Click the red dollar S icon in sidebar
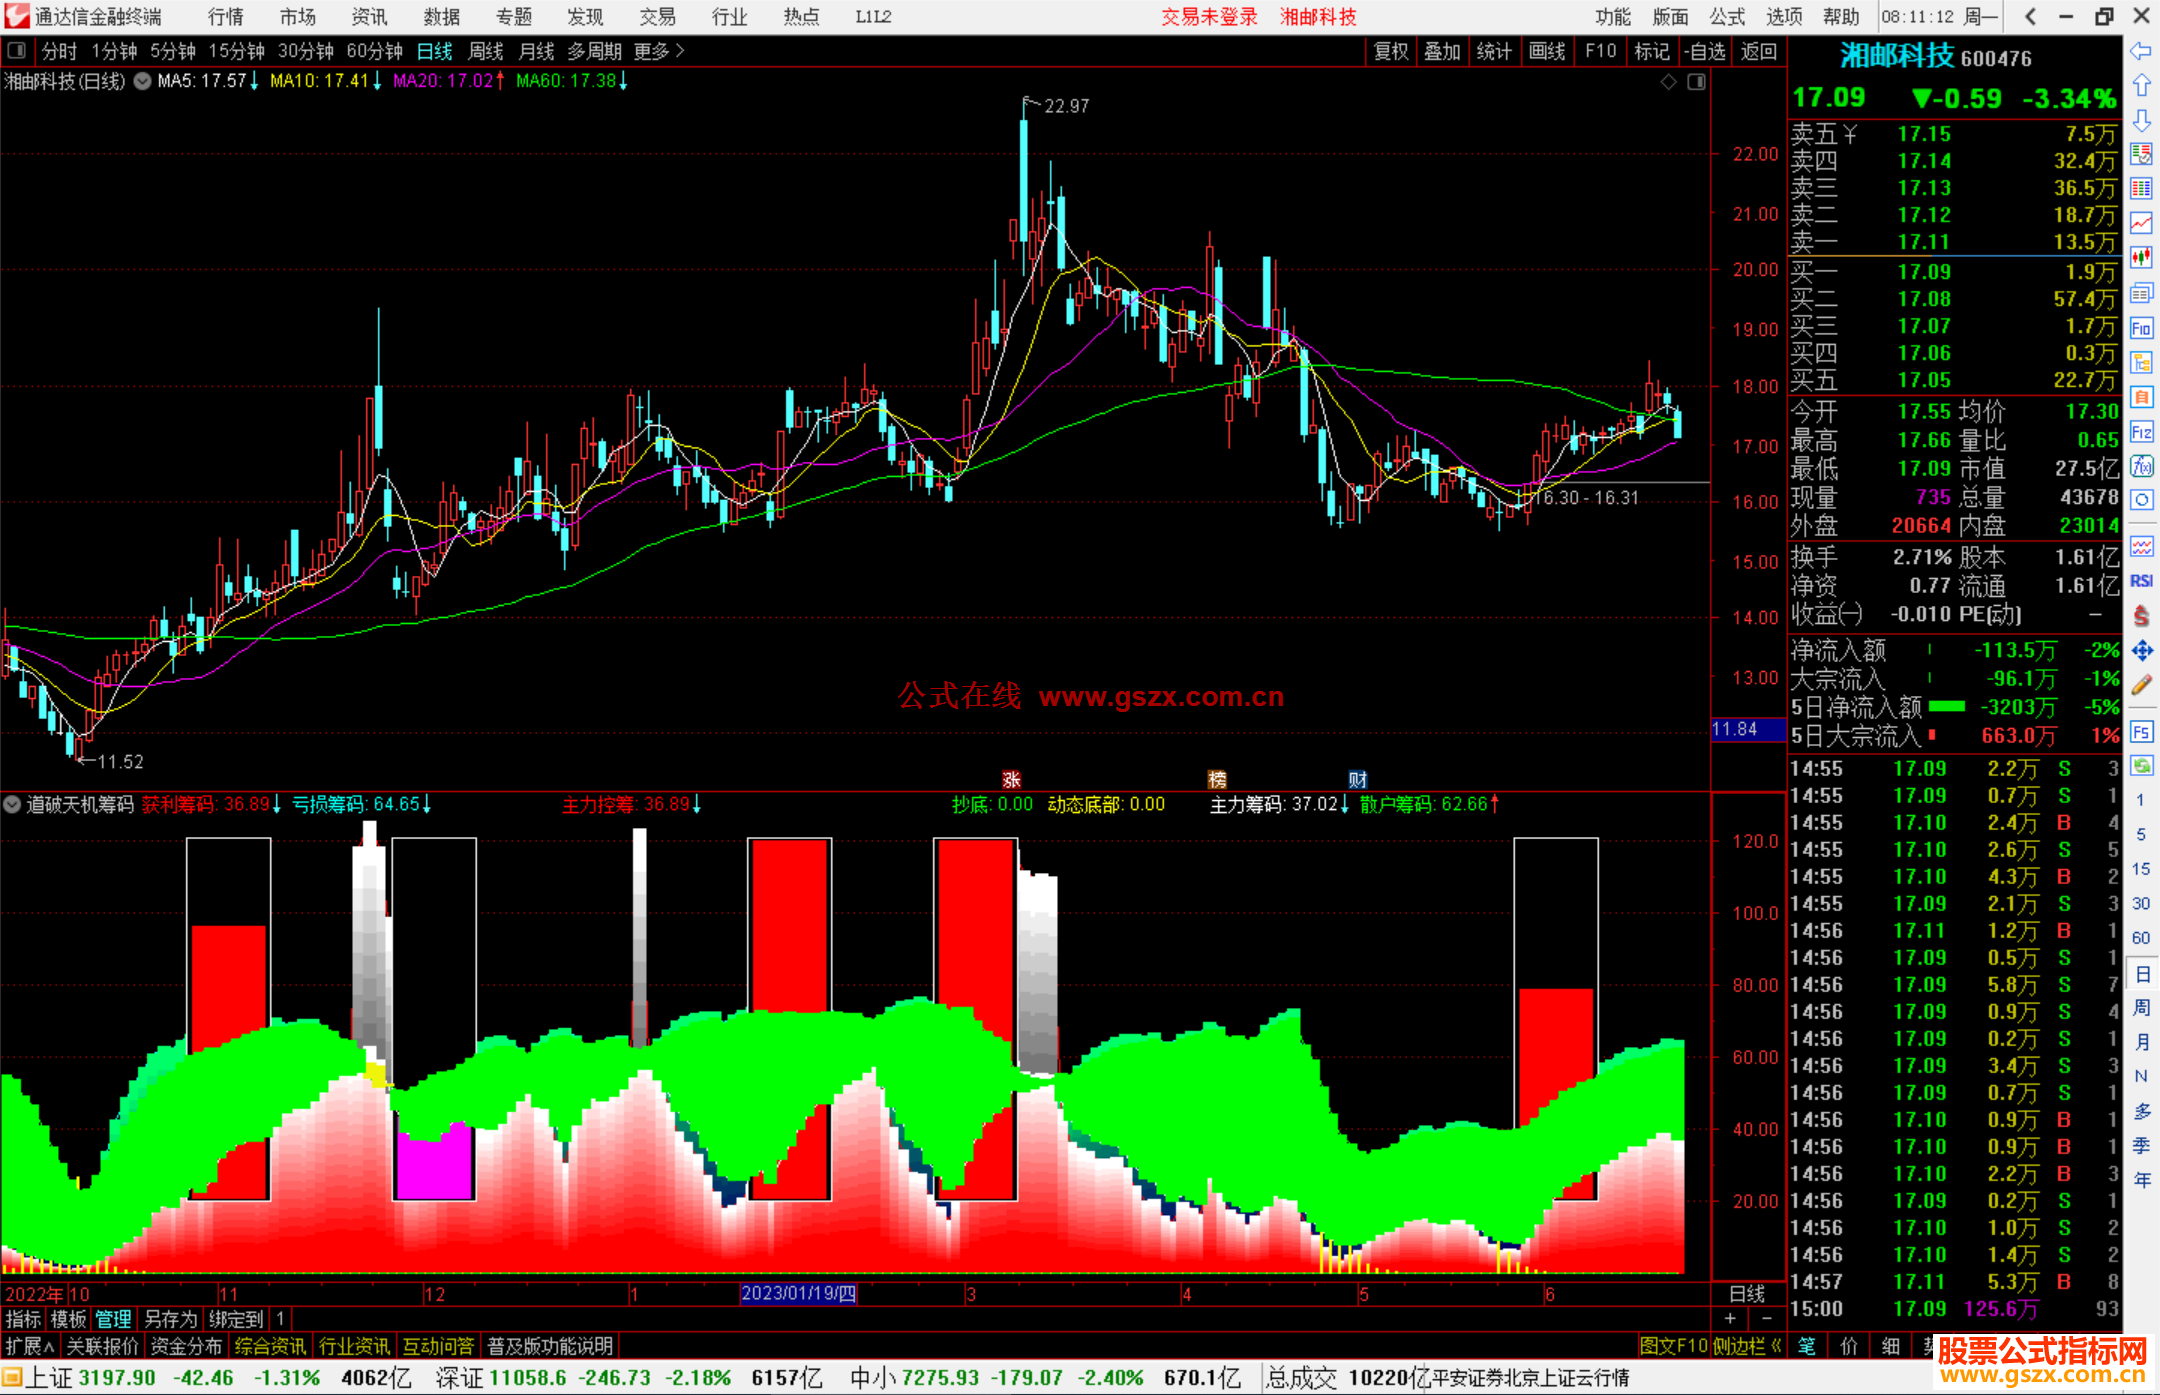Screen dimensions: 2160x1395 coord(2141,616)
